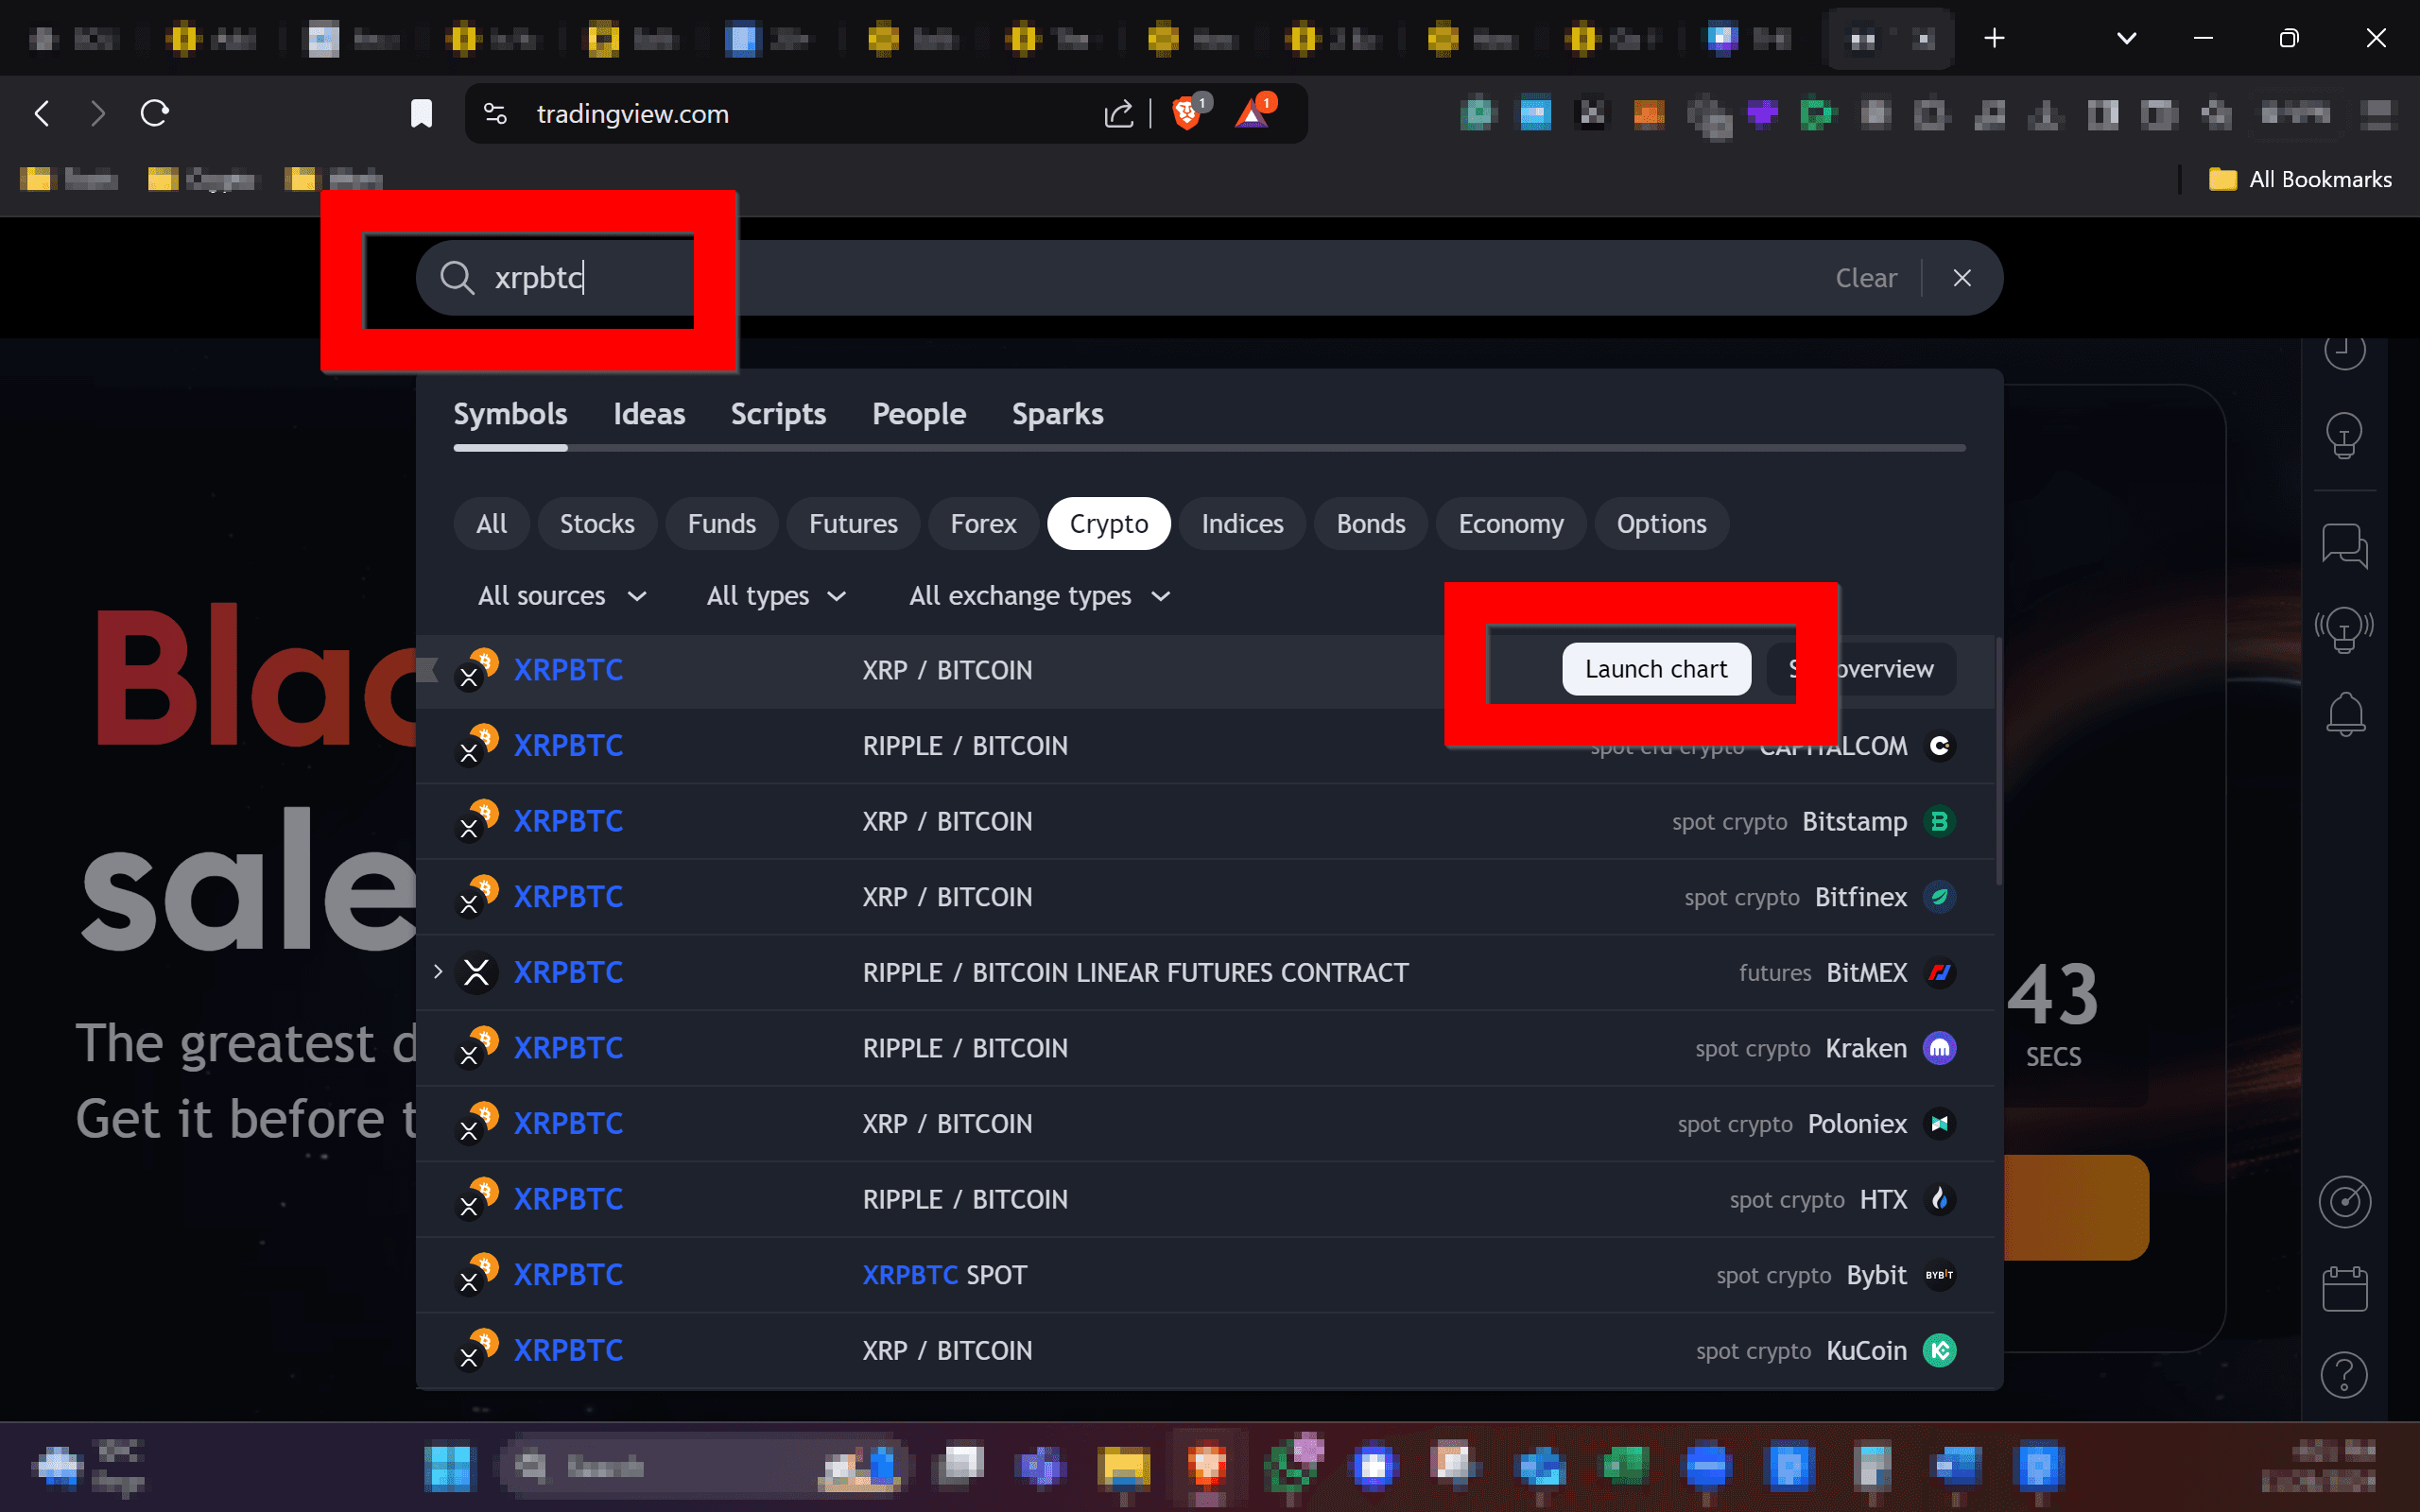Viewport: 2420px width, 1512px height.
Task: Clear the search text
Action: (x=1865, y=278)
